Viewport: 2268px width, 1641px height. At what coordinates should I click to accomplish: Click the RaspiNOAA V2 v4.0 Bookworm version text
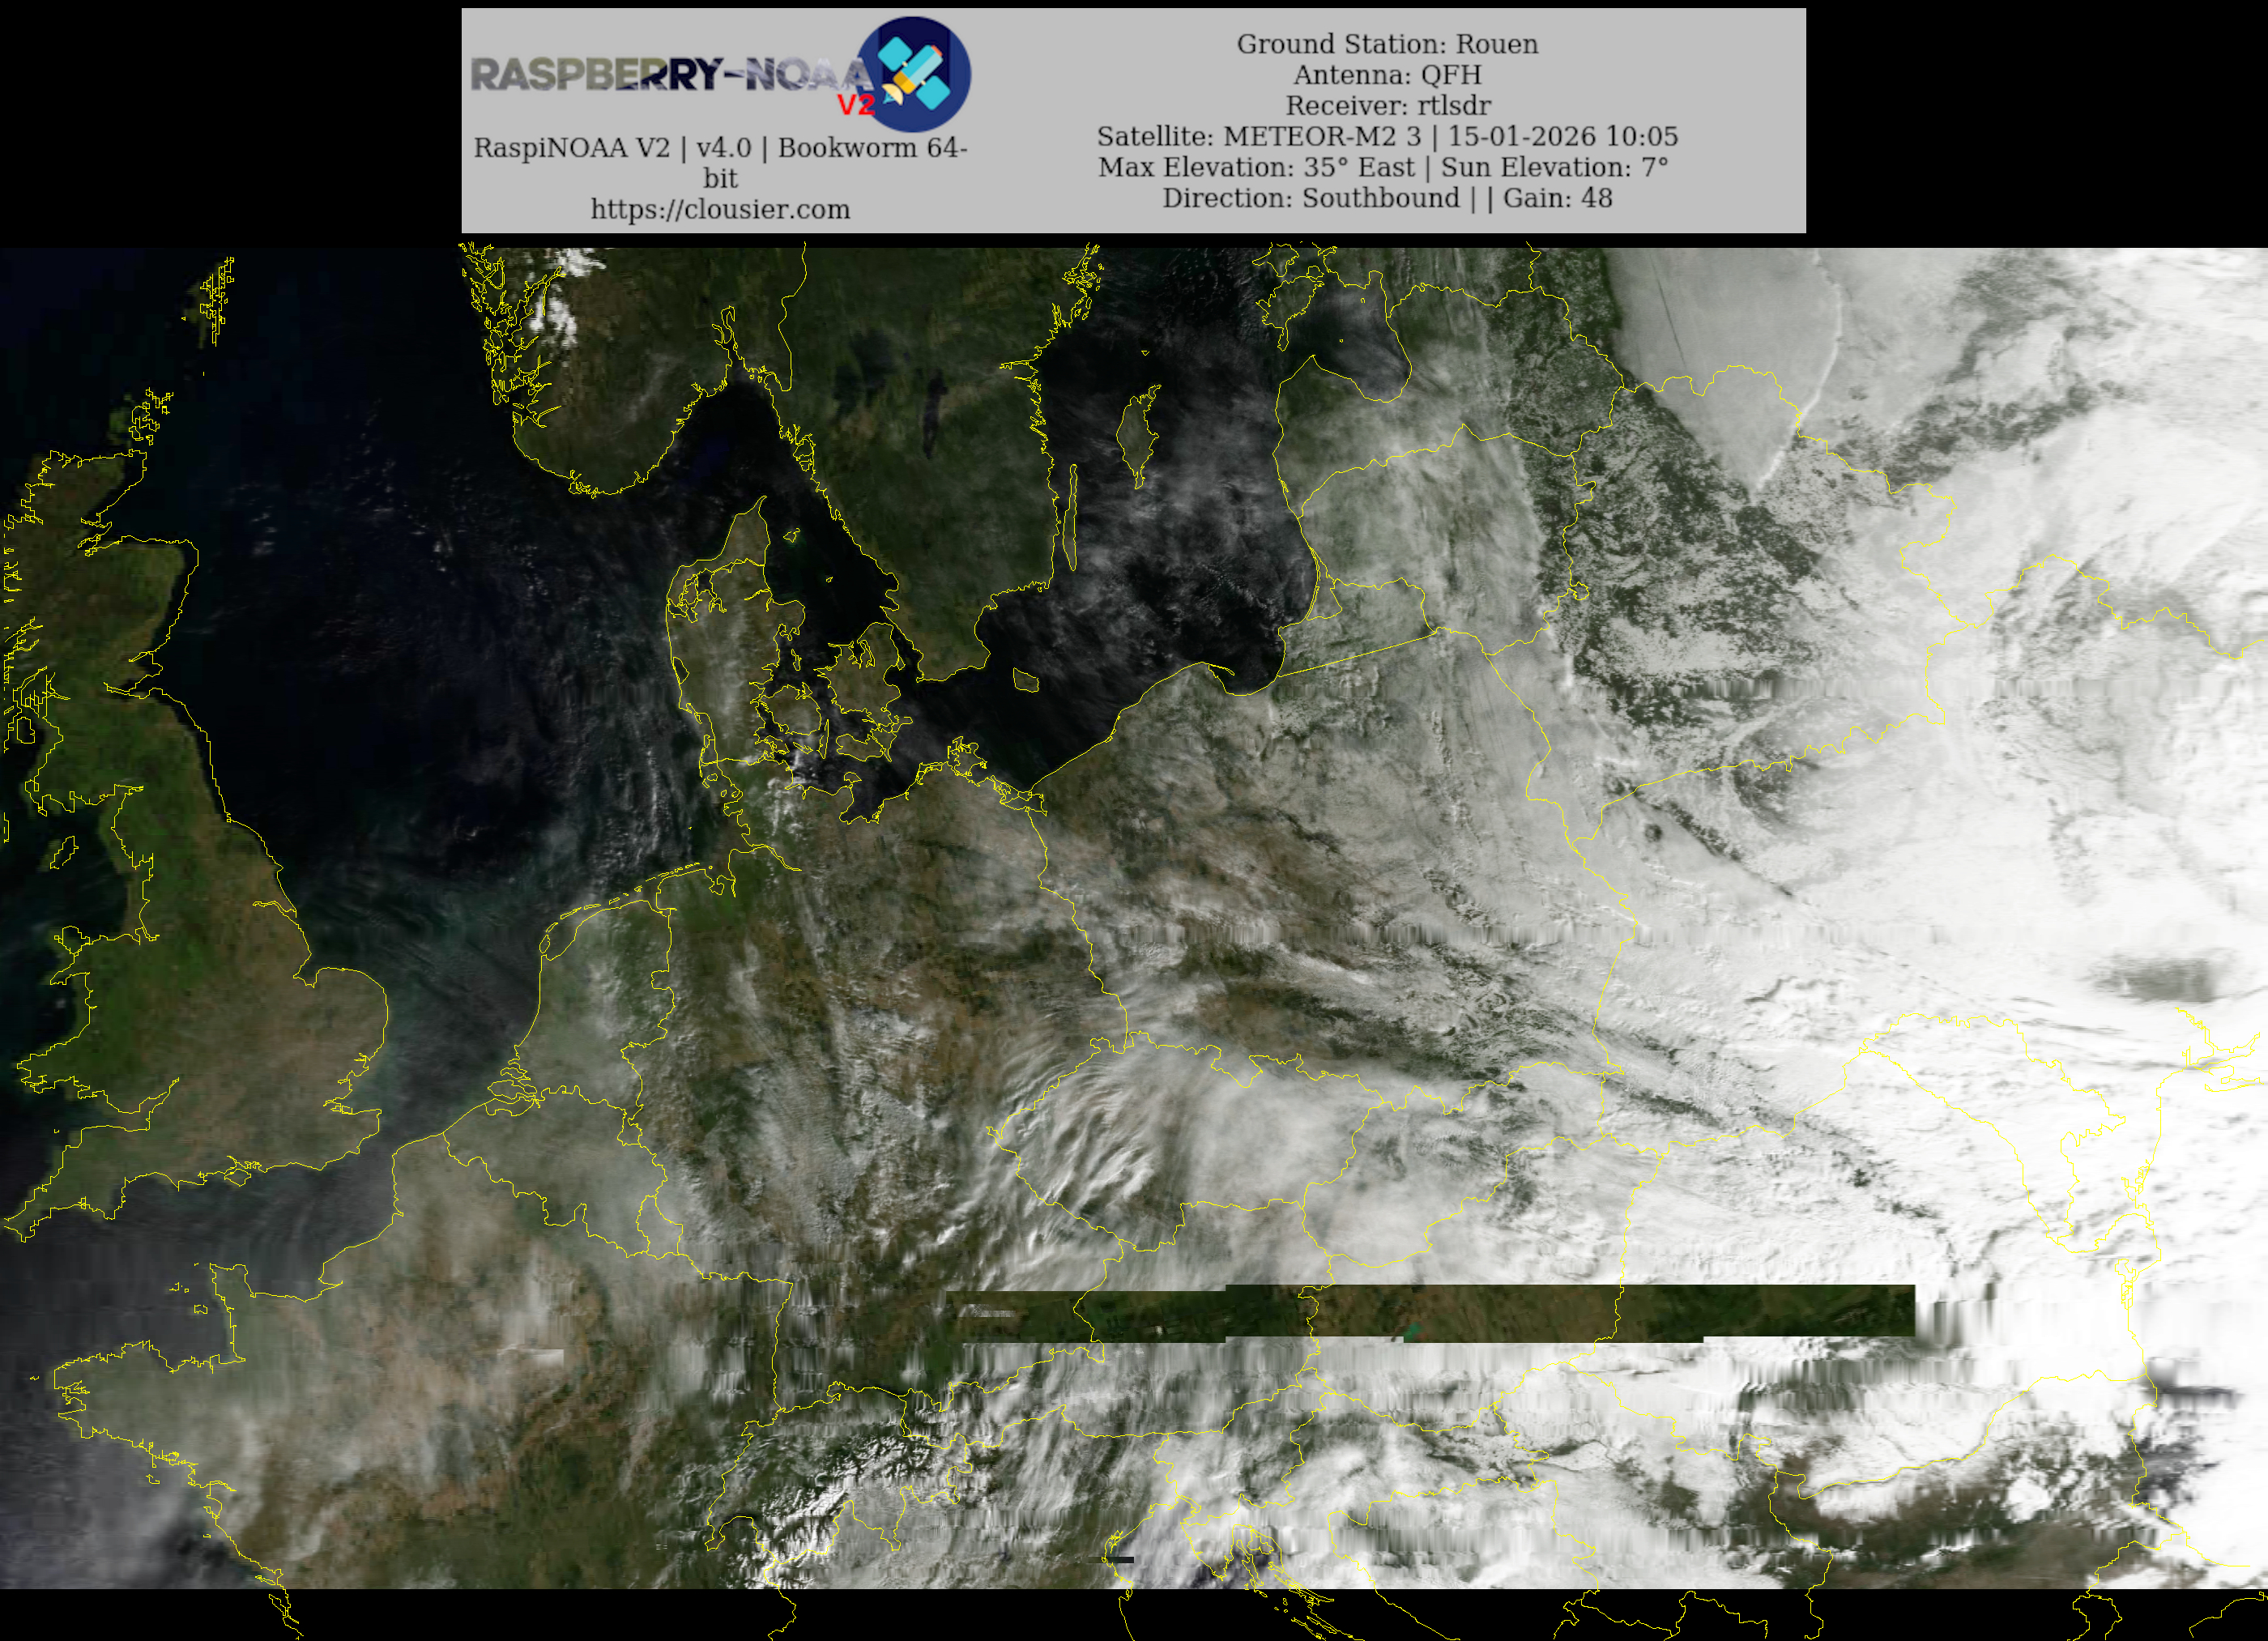(x=720, y=148)
